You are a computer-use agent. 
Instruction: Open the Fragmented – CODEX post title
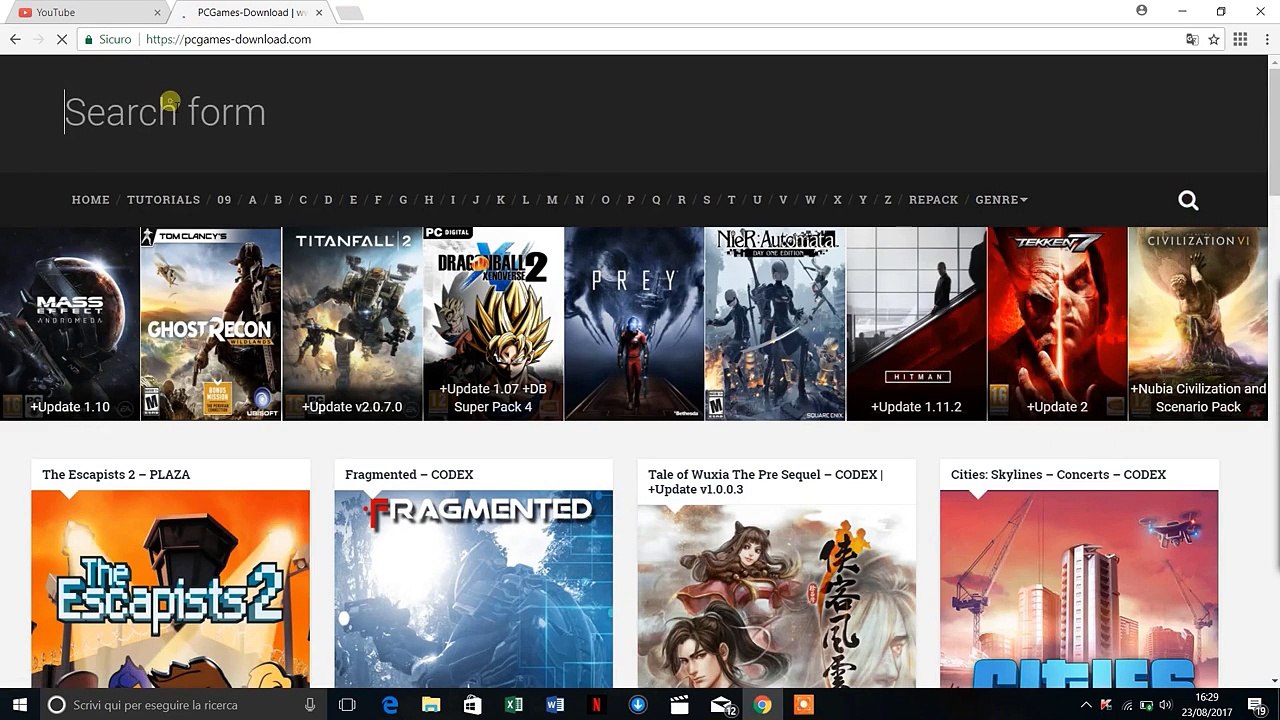point(409,474)
